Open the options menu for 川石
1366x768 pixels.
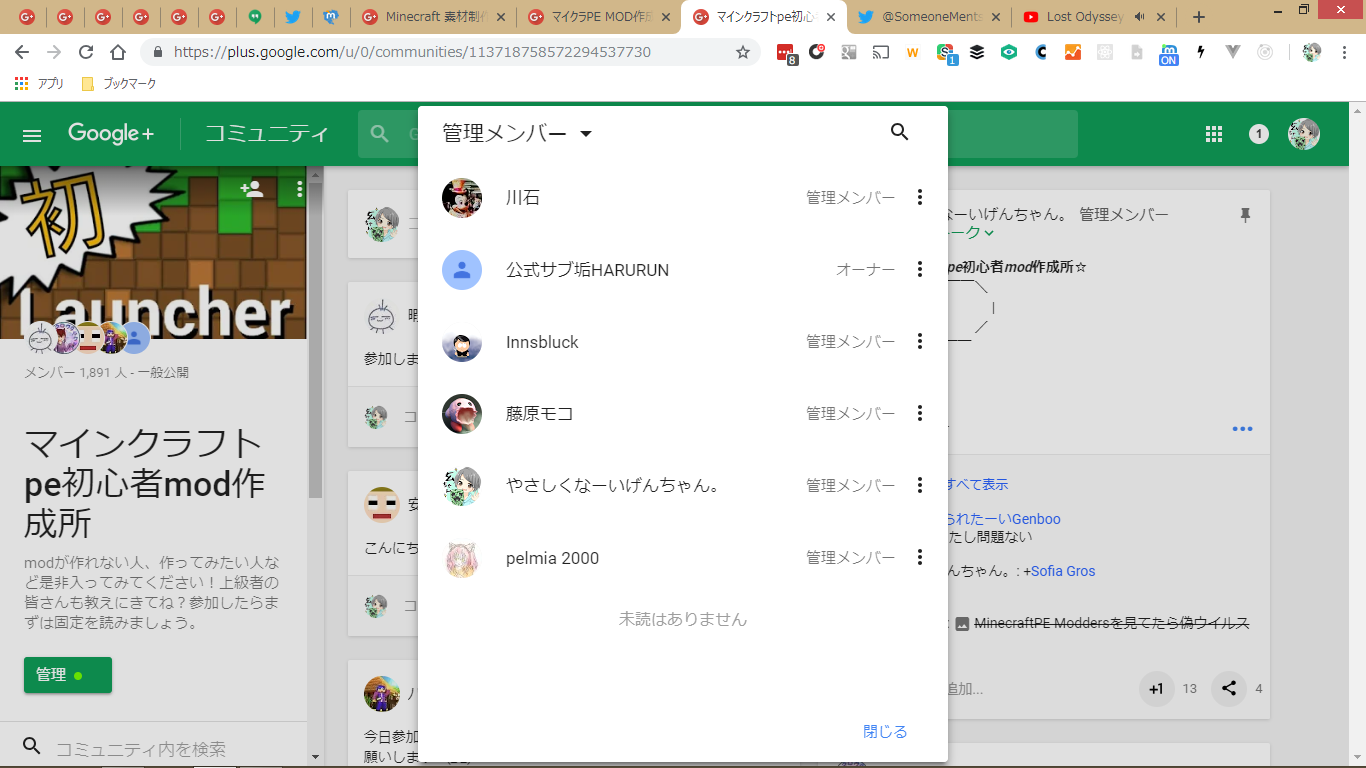pos(920,197)
